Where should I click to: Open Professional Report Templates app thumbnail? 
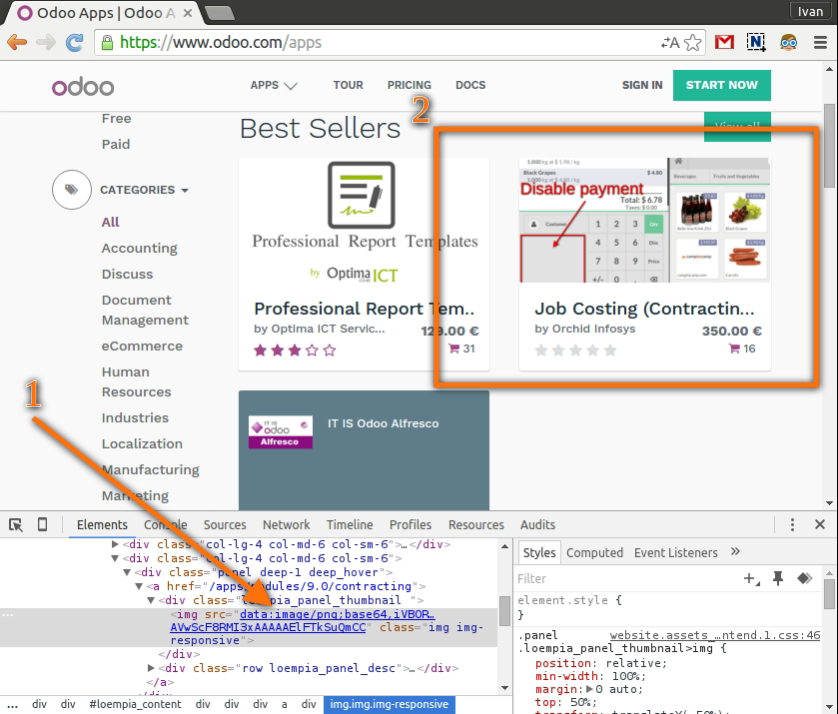(363, 220)
